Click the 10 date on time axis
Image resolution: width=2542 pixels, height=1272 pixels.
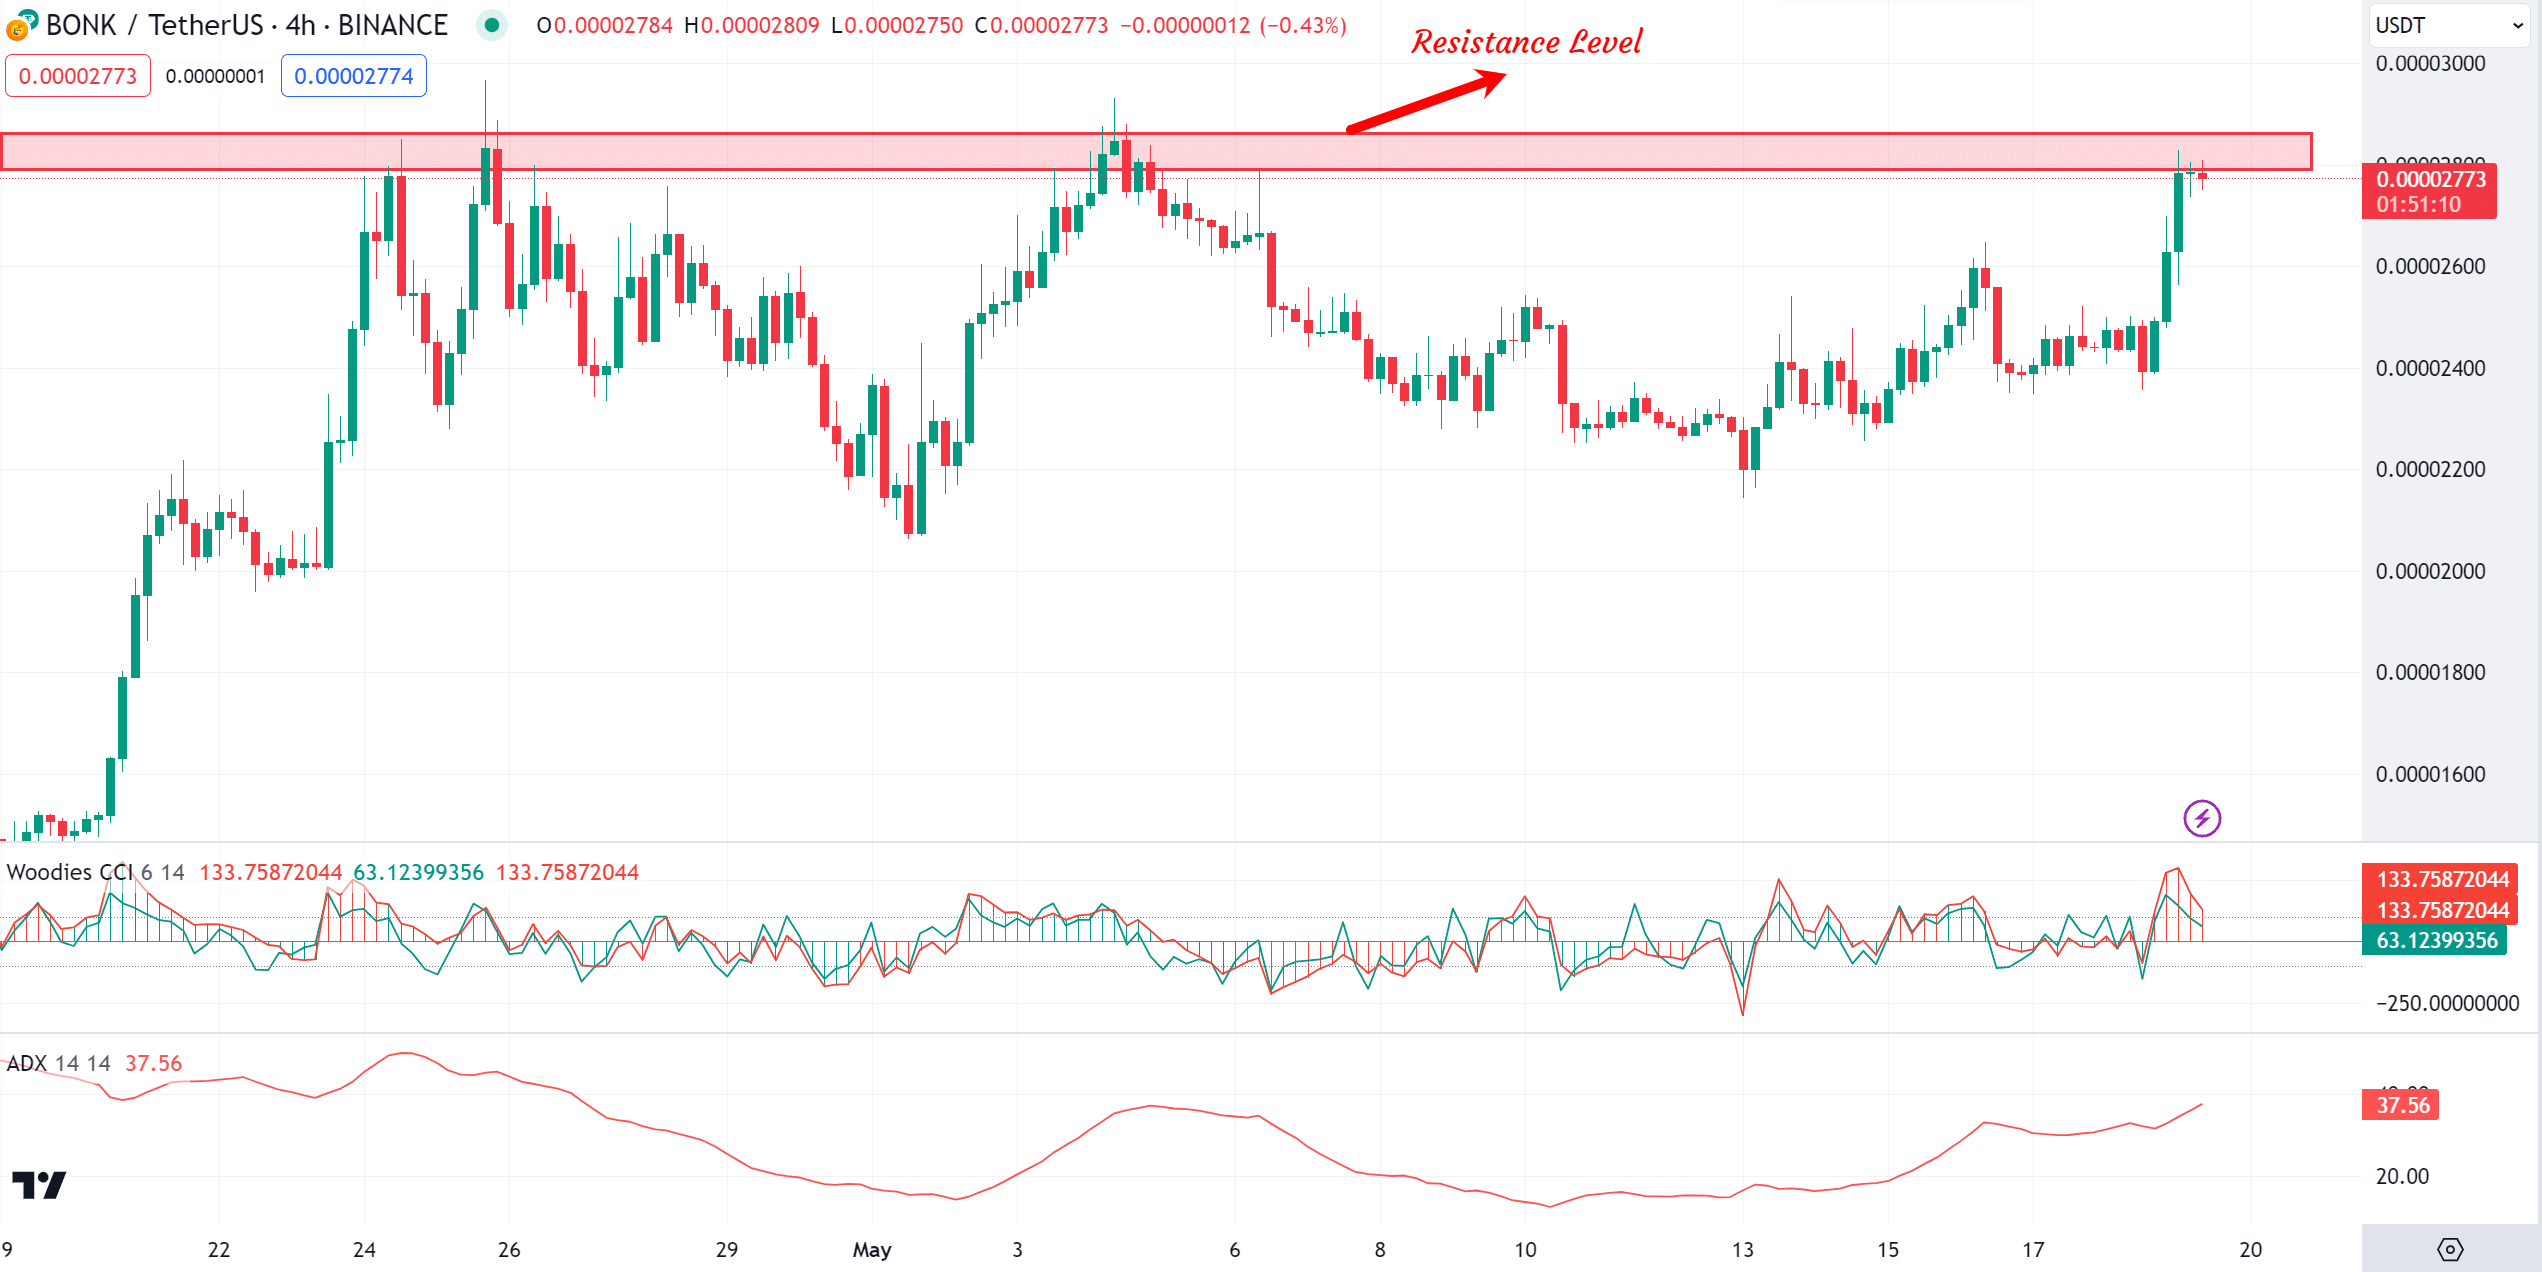1525,1249
